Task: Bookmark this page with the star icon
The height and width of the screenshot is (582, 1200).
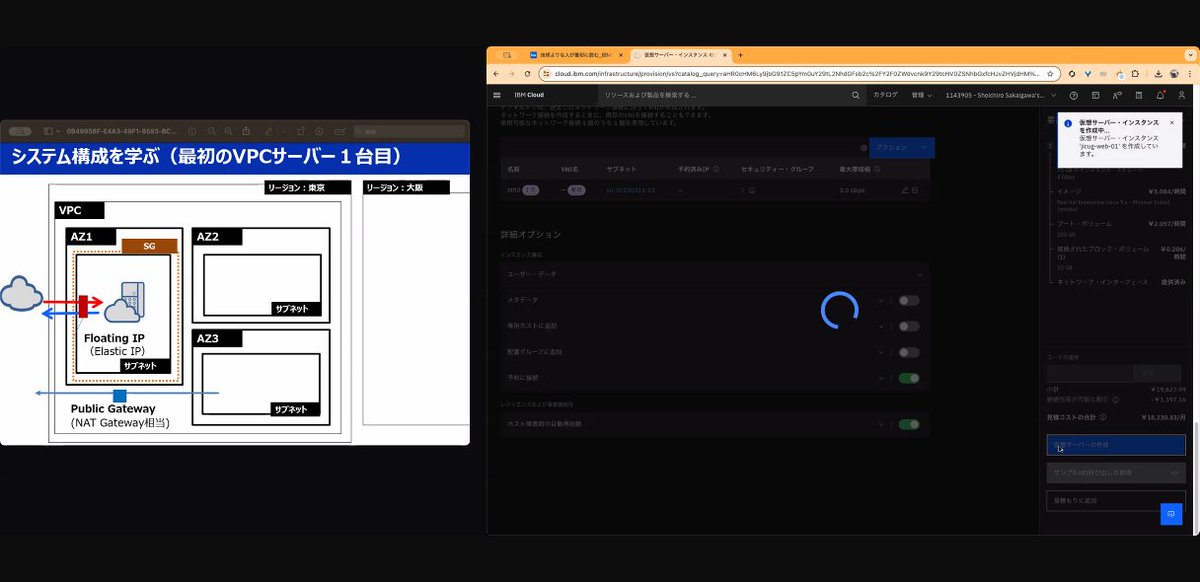Action: (1050, 73)
